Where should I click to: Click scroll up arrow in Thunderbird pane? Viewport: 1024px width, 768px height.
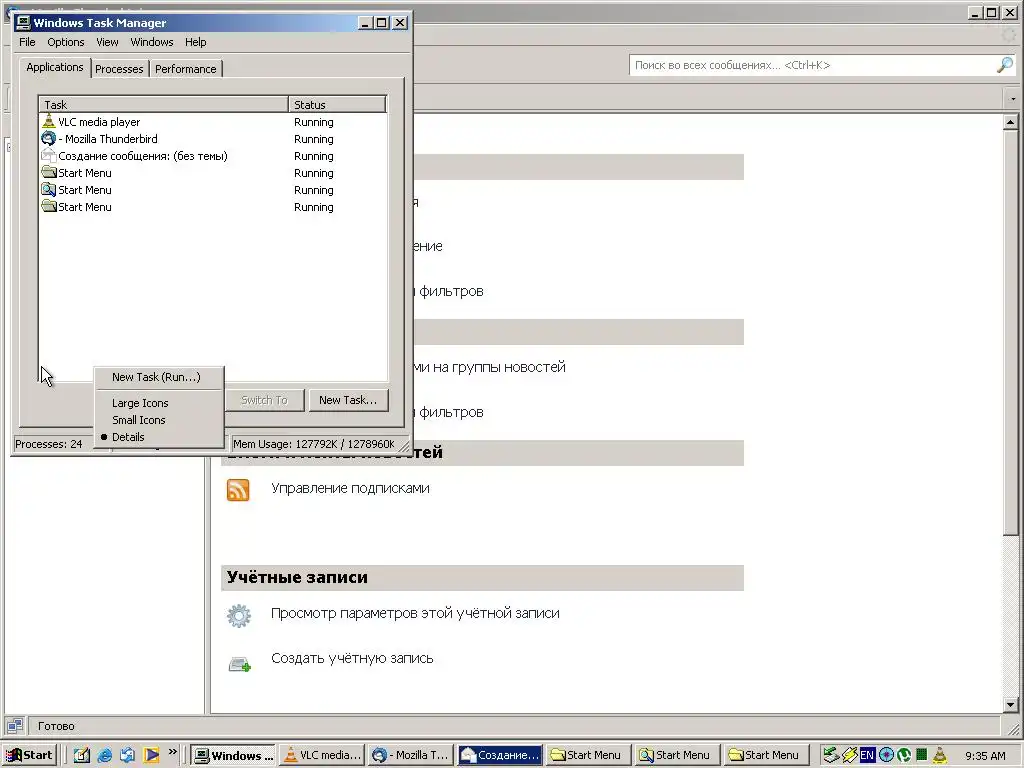(1010, 122)
